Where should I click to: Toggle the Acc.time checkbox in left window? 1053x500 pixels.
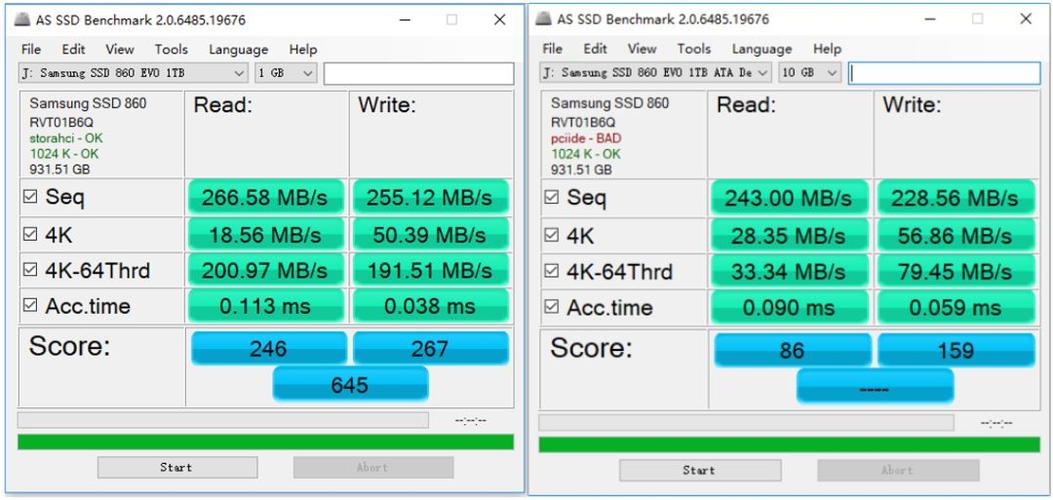tap(30, 305)
